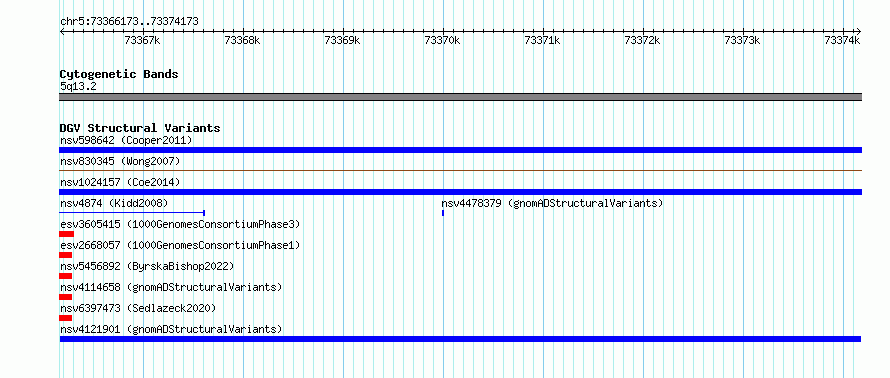Open nsv4121901 (gnomADStructuralVariants) label

pos(171,329)
